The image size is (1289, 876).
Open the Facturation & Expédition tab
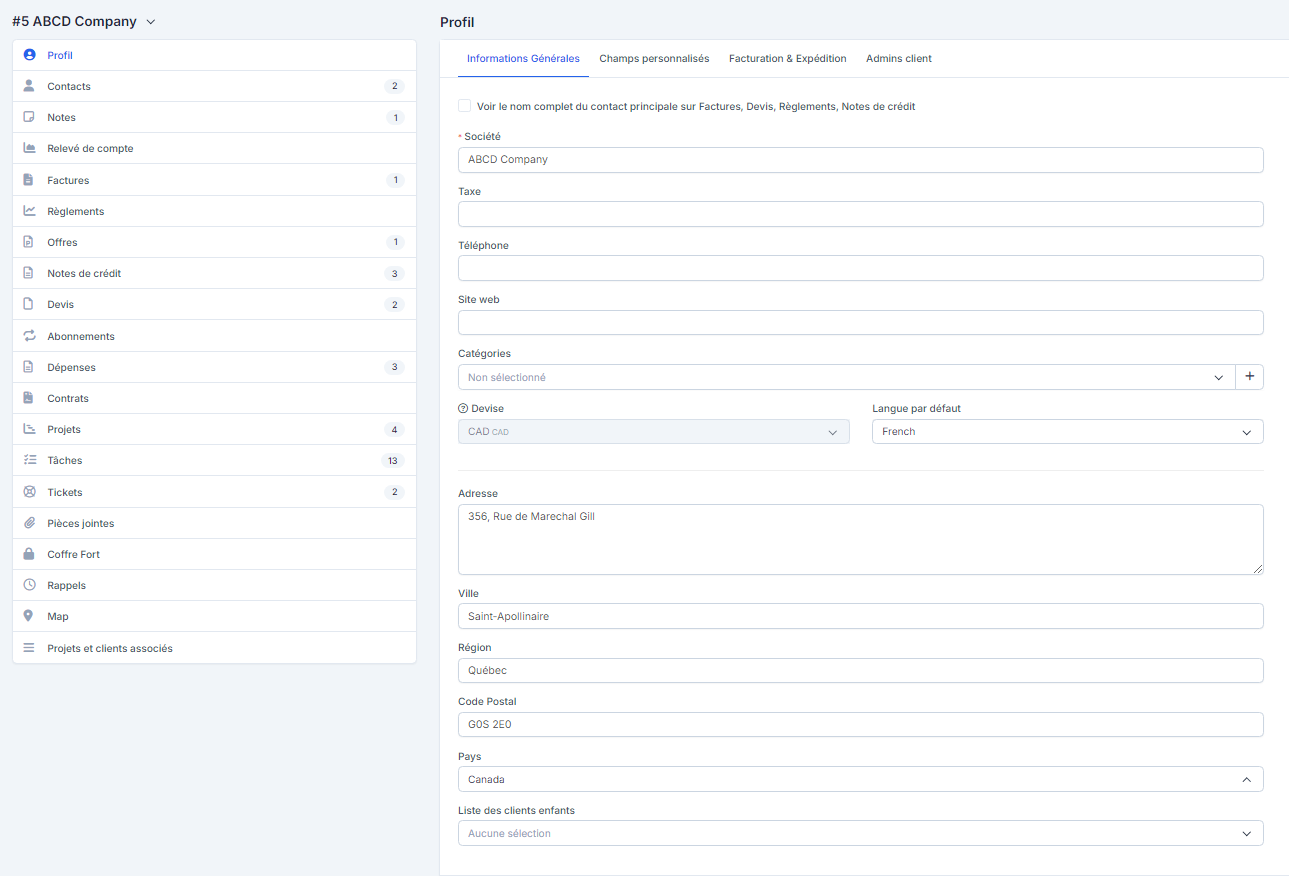[x=788, y=59]
